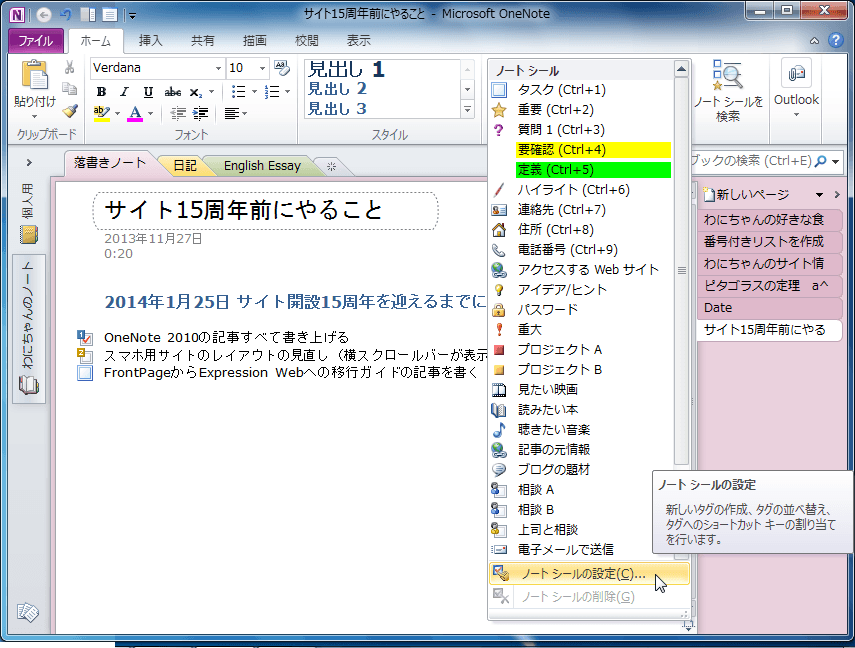Open Find Tags (ノート シールを検索)
The width and height of the screenshot is (855, 648).
click(728, 91)
